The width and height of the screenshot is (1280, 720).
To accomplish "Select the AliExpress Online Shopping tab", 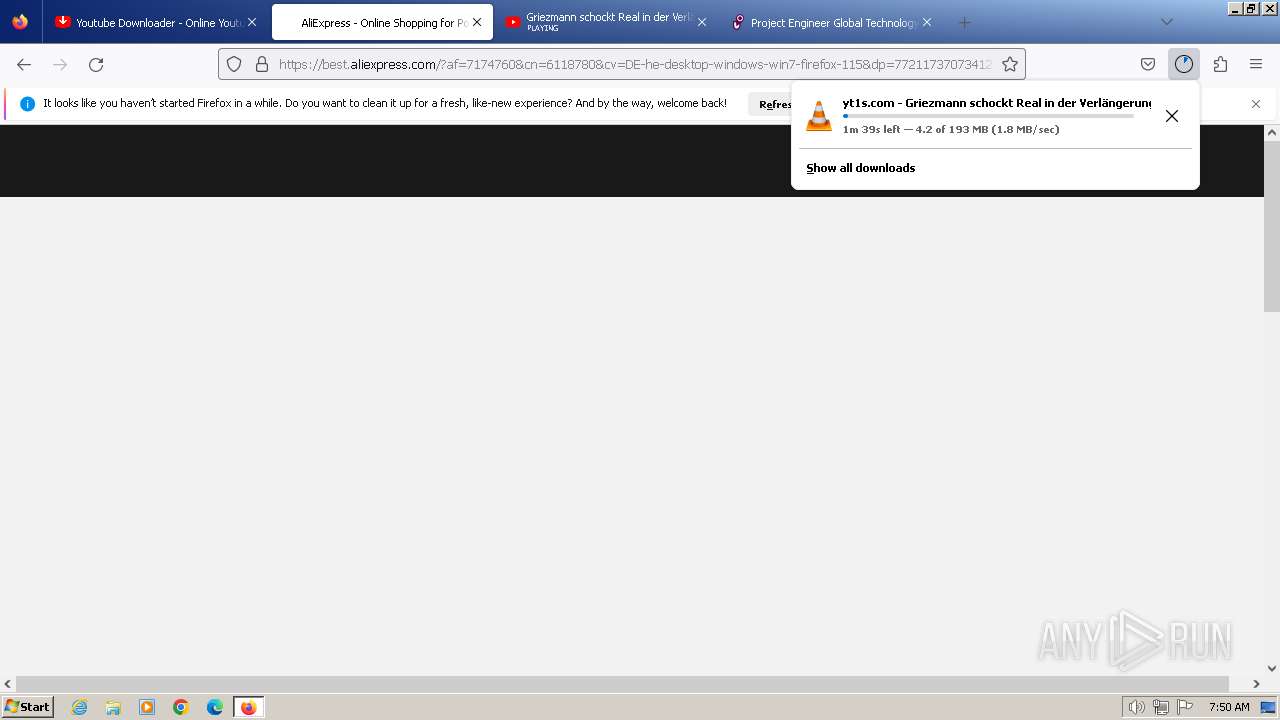I will coord(382,22).
